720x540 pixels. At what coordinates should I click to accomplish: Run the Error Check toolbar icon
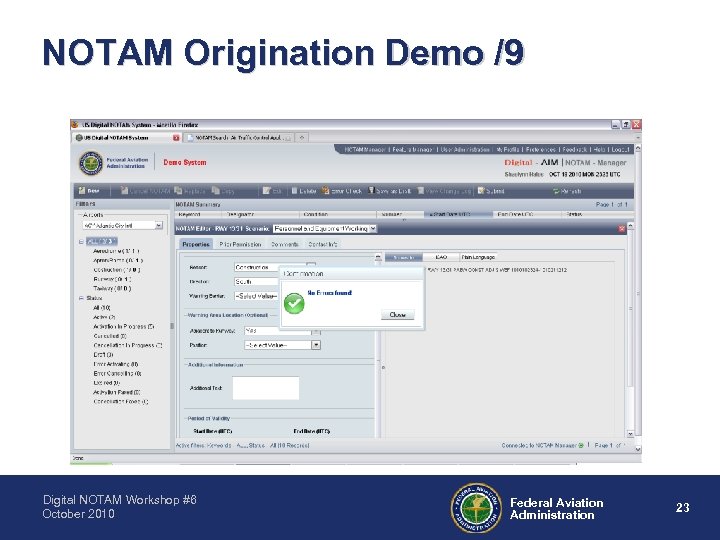[x=326, y=191]
